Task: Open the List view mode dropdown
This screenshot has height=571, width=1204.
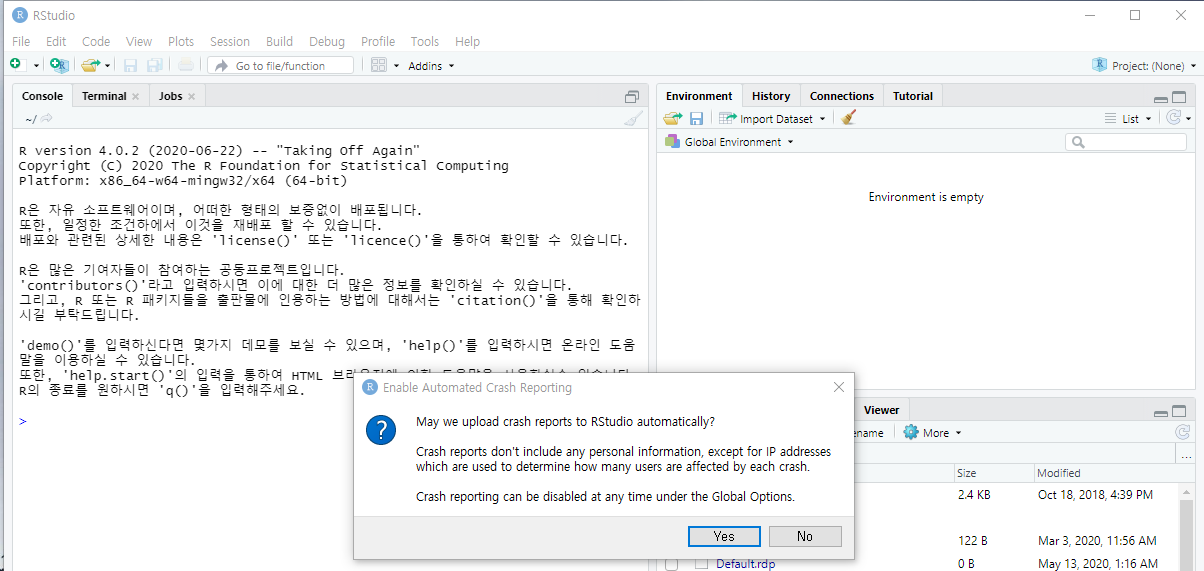Action: click(x=1128, y=118)
